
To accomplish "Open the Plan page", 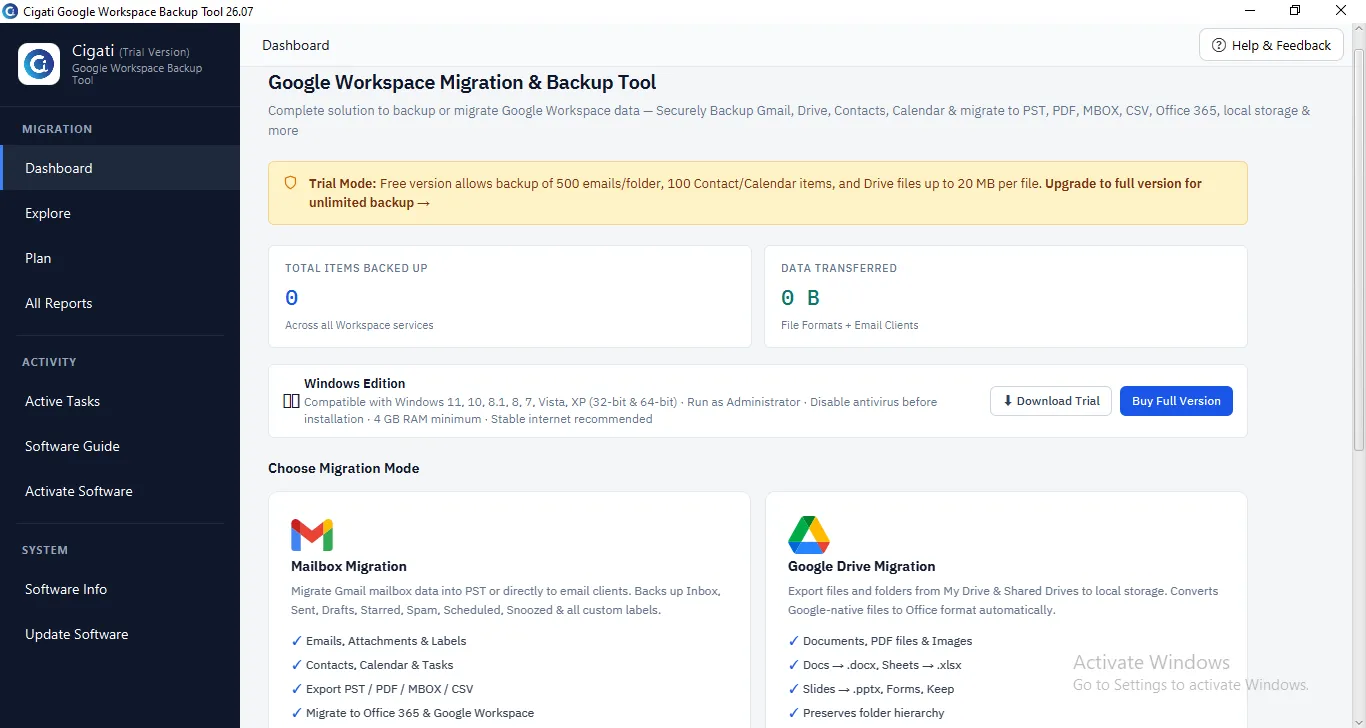I will pos(120,258).
